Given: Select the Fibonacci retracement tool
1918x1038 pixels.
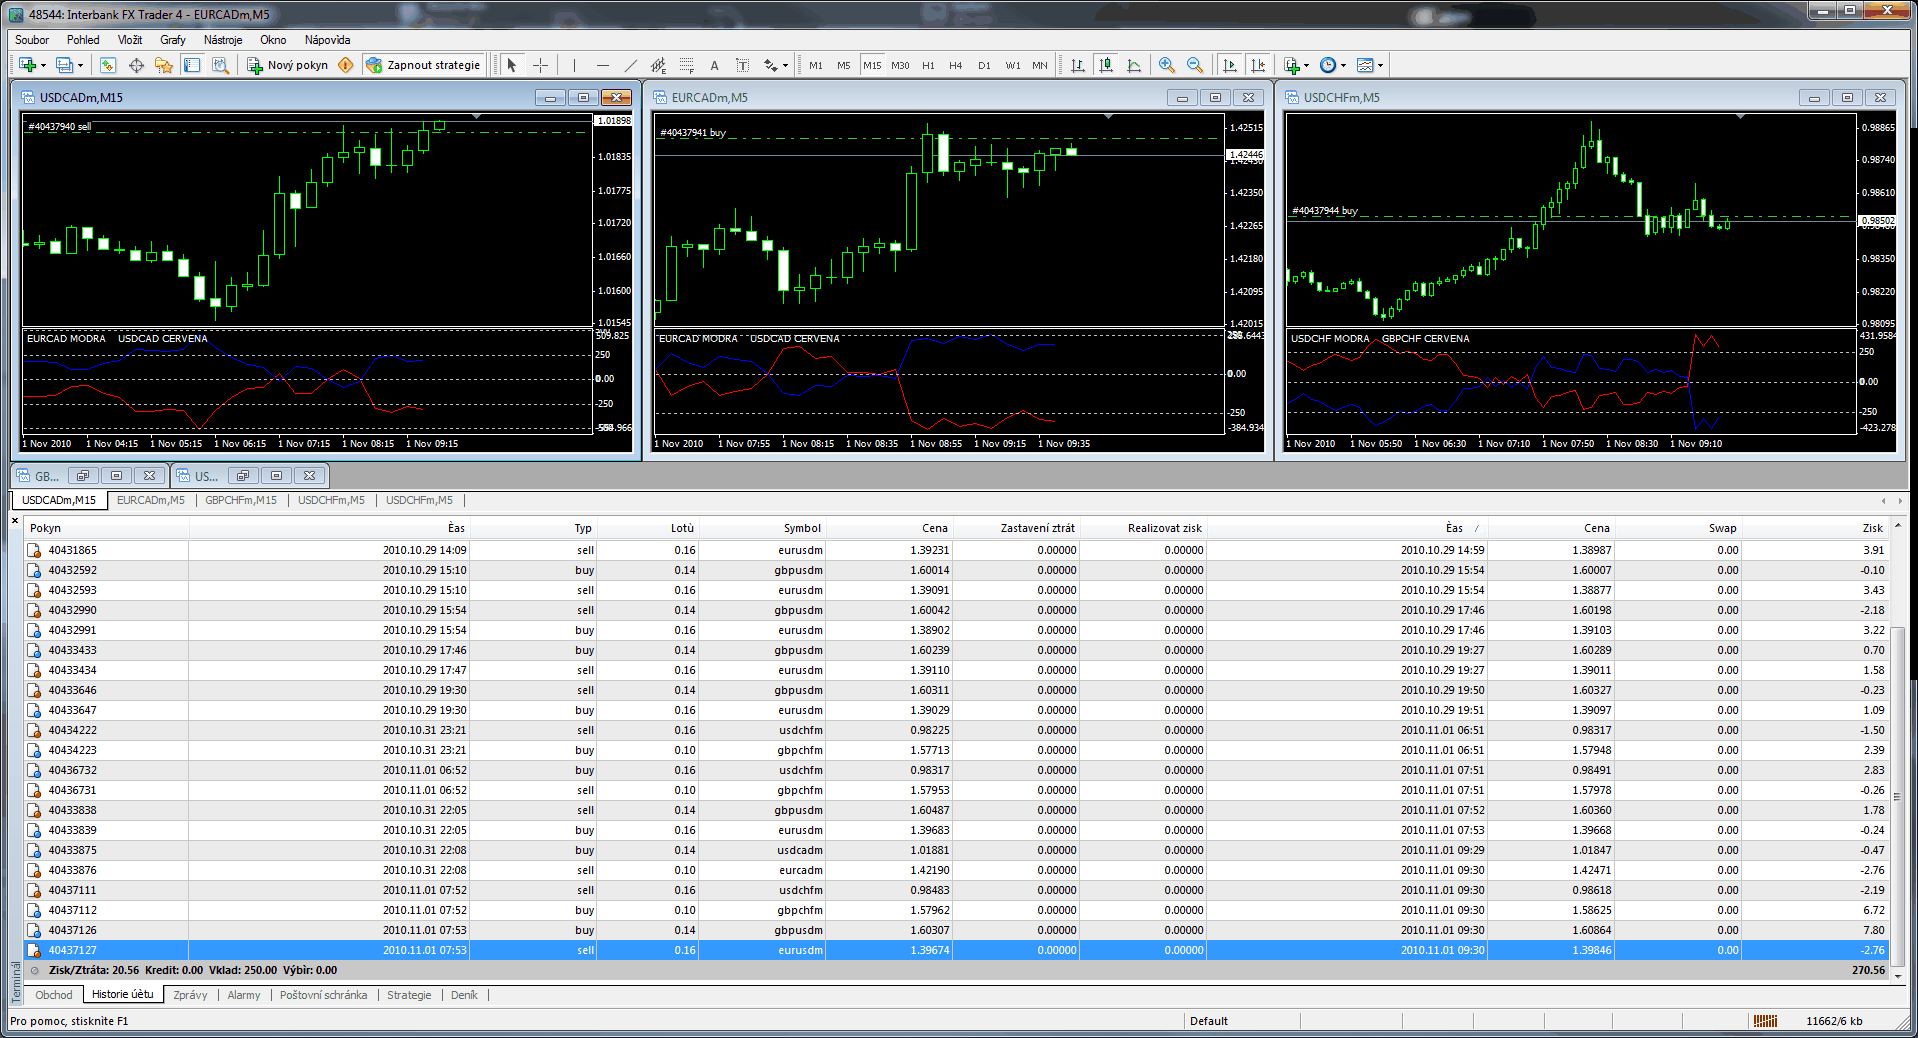Looking at the screenshot, I should pos(686,65).
